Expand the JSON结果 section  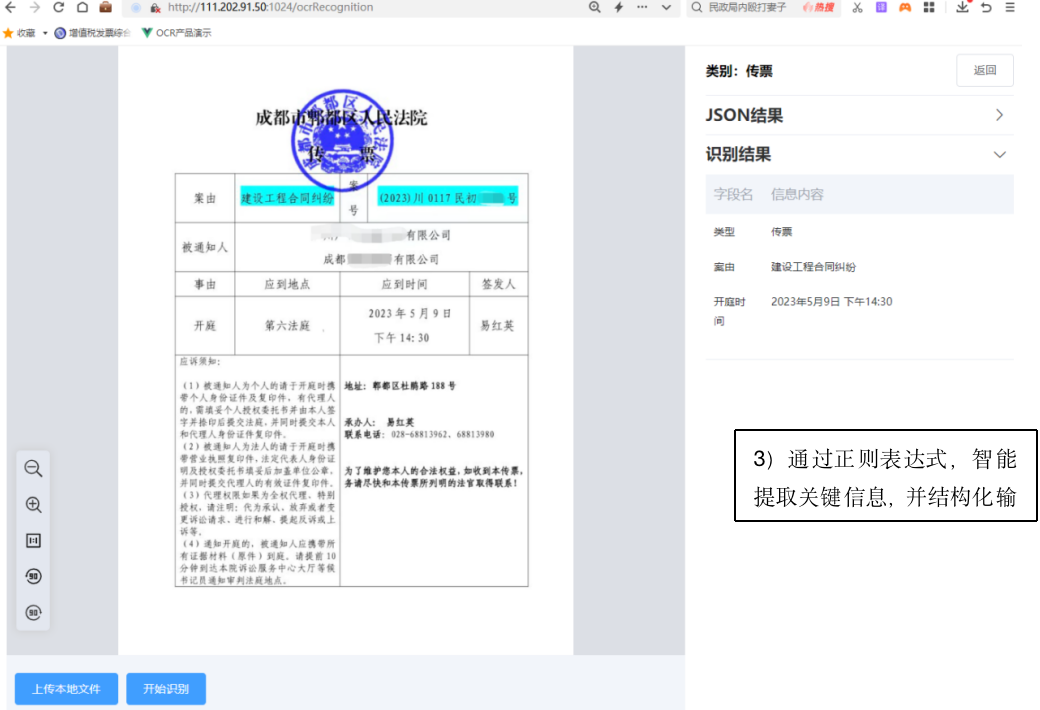coord(999,116)
